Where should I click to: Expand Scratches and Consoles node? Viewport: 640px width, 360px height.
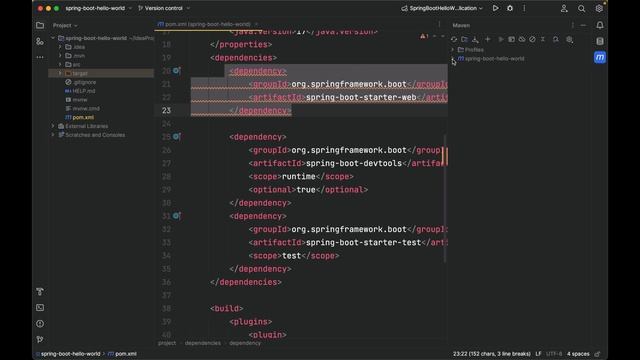[x=53, y=135]
